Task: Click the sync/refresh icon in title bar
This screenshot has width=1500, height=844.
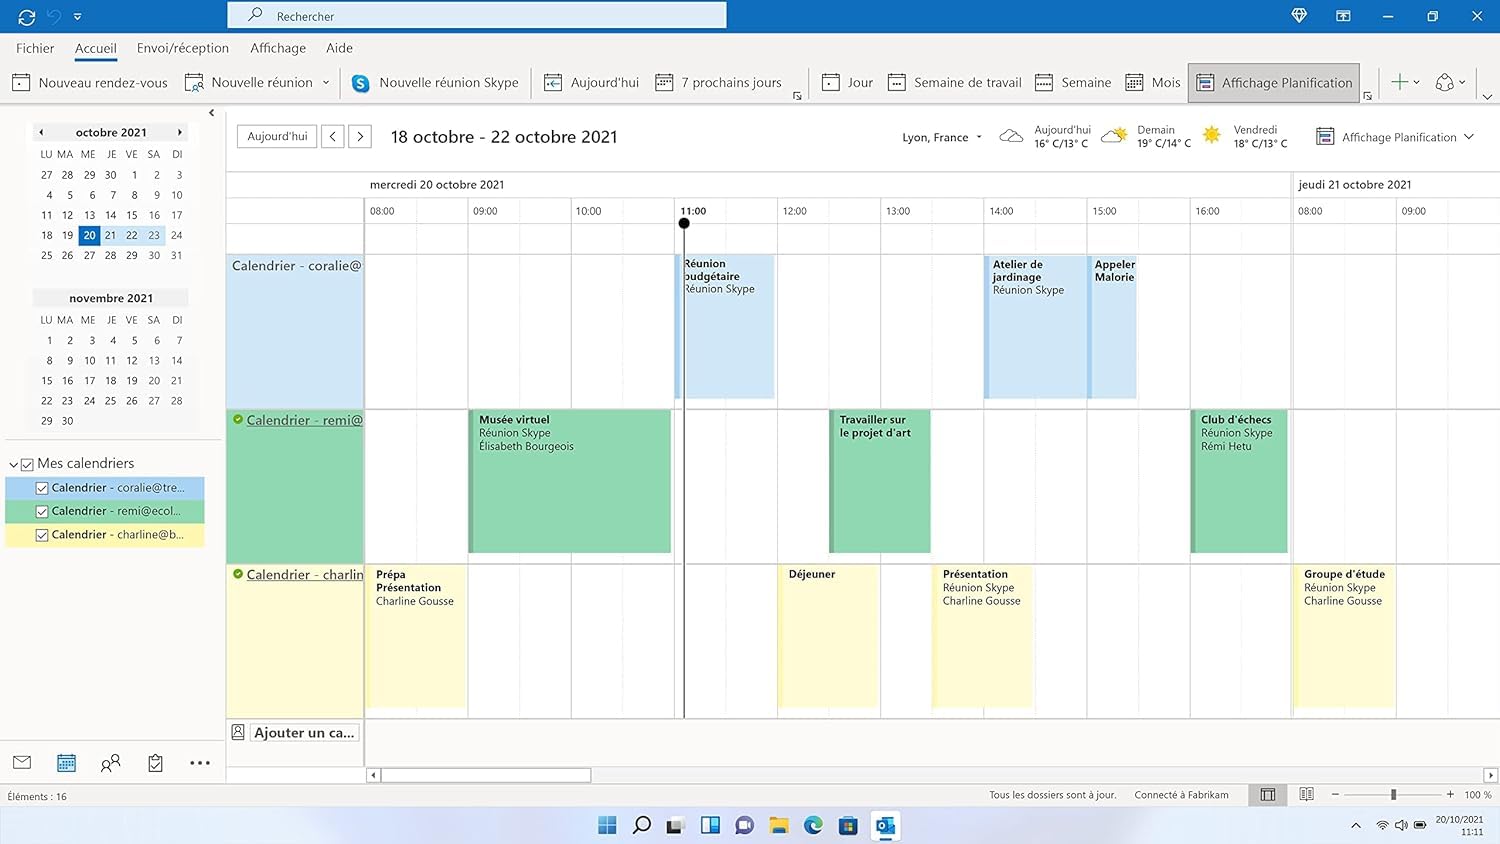Action: [x=27, y=16]
